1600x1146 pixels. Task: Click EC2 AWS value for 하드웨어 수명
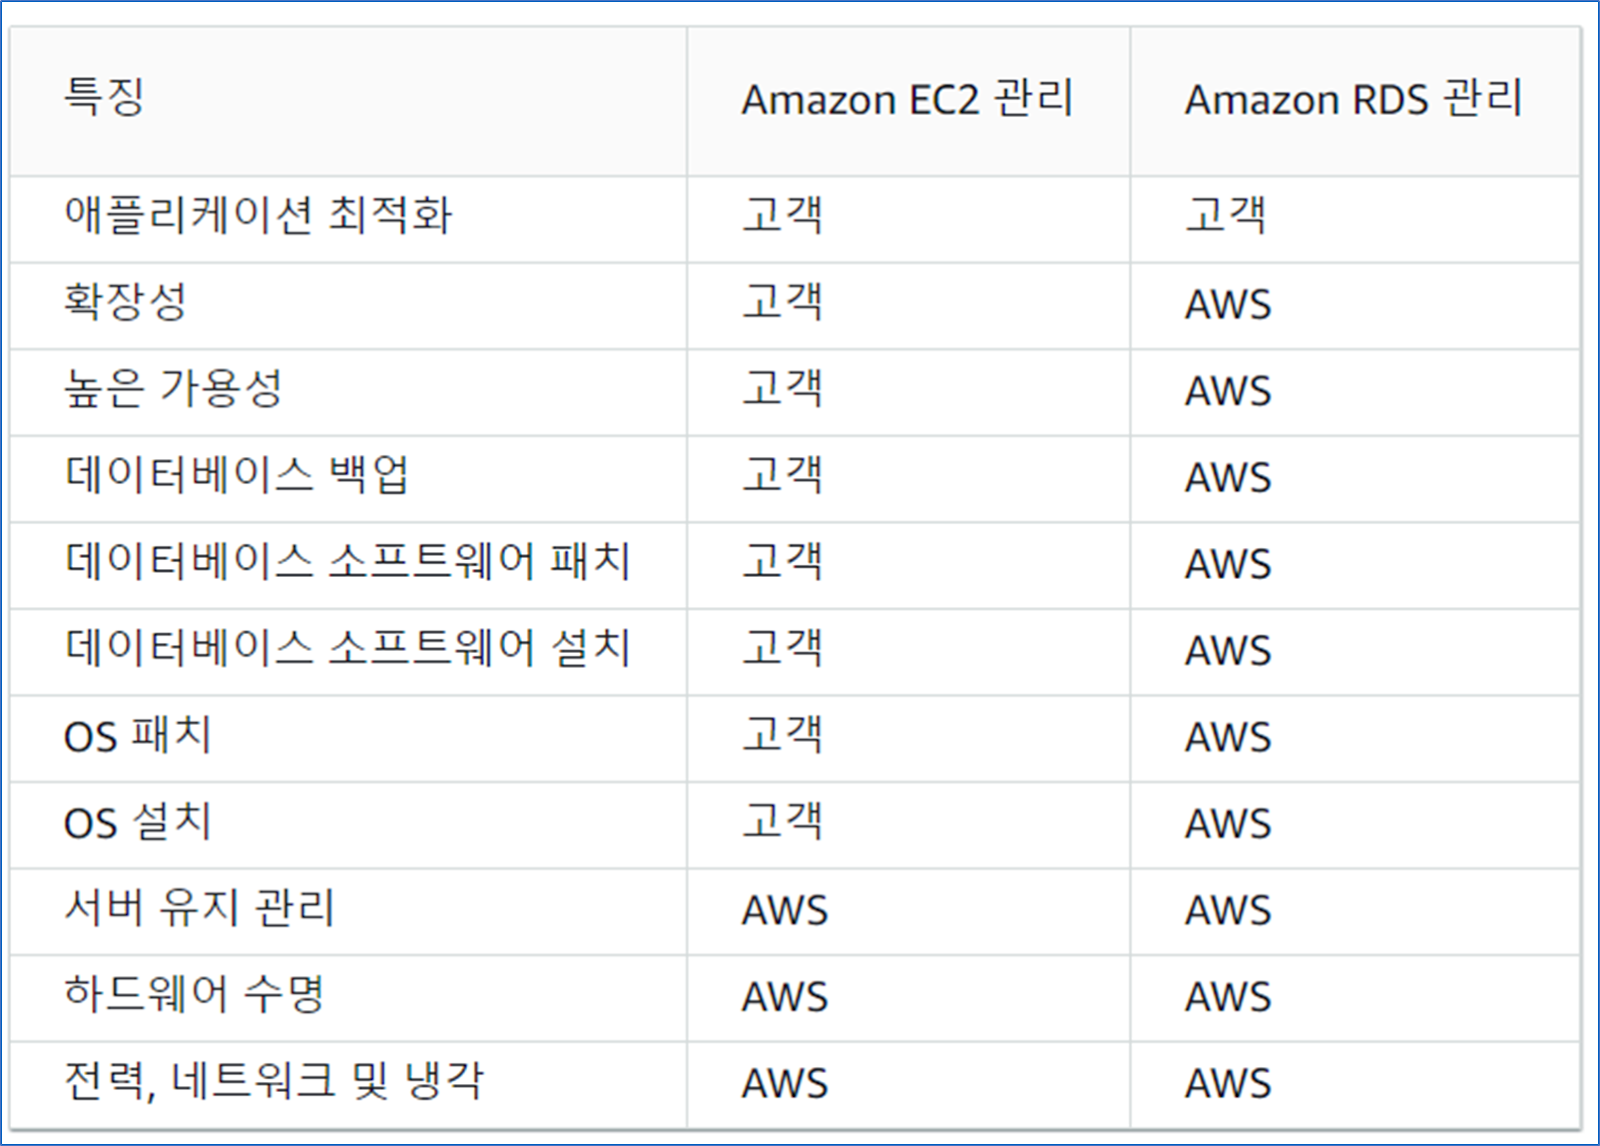tap(785, 997)
